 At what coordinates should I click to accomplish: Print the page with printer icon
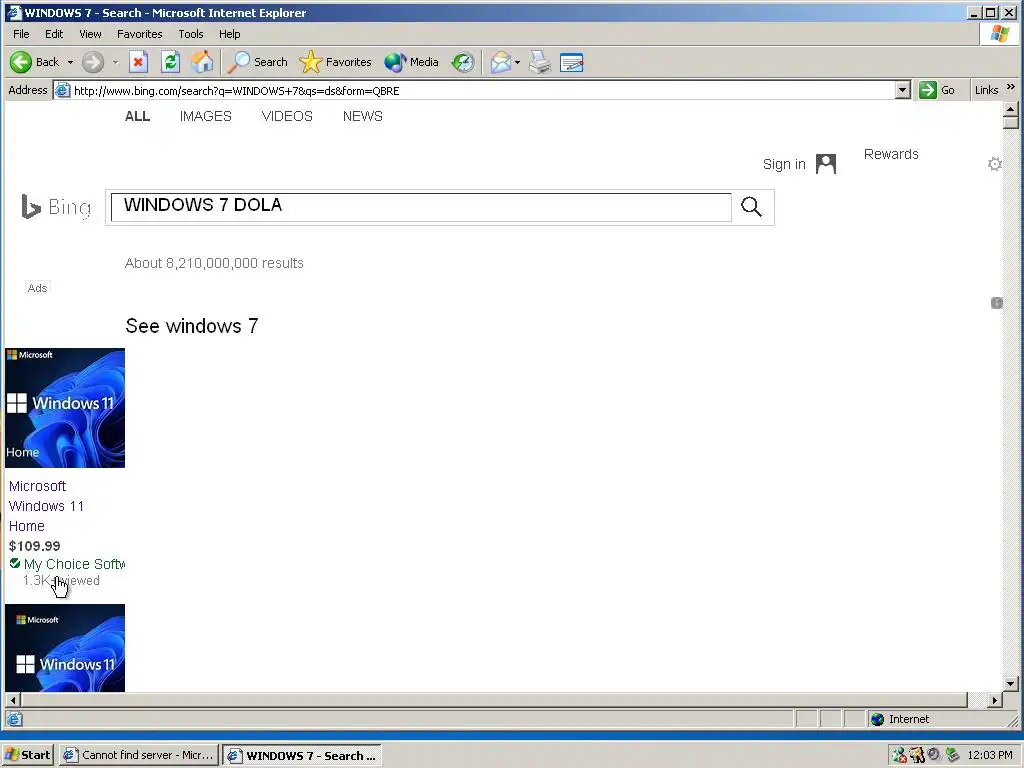[540, 62]
